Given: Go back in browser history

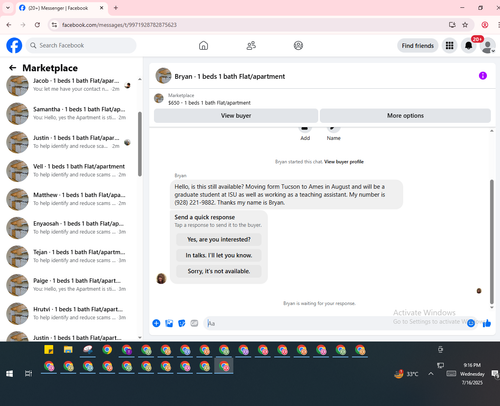Looking at the screenshot, I should [x=9, y=25].
